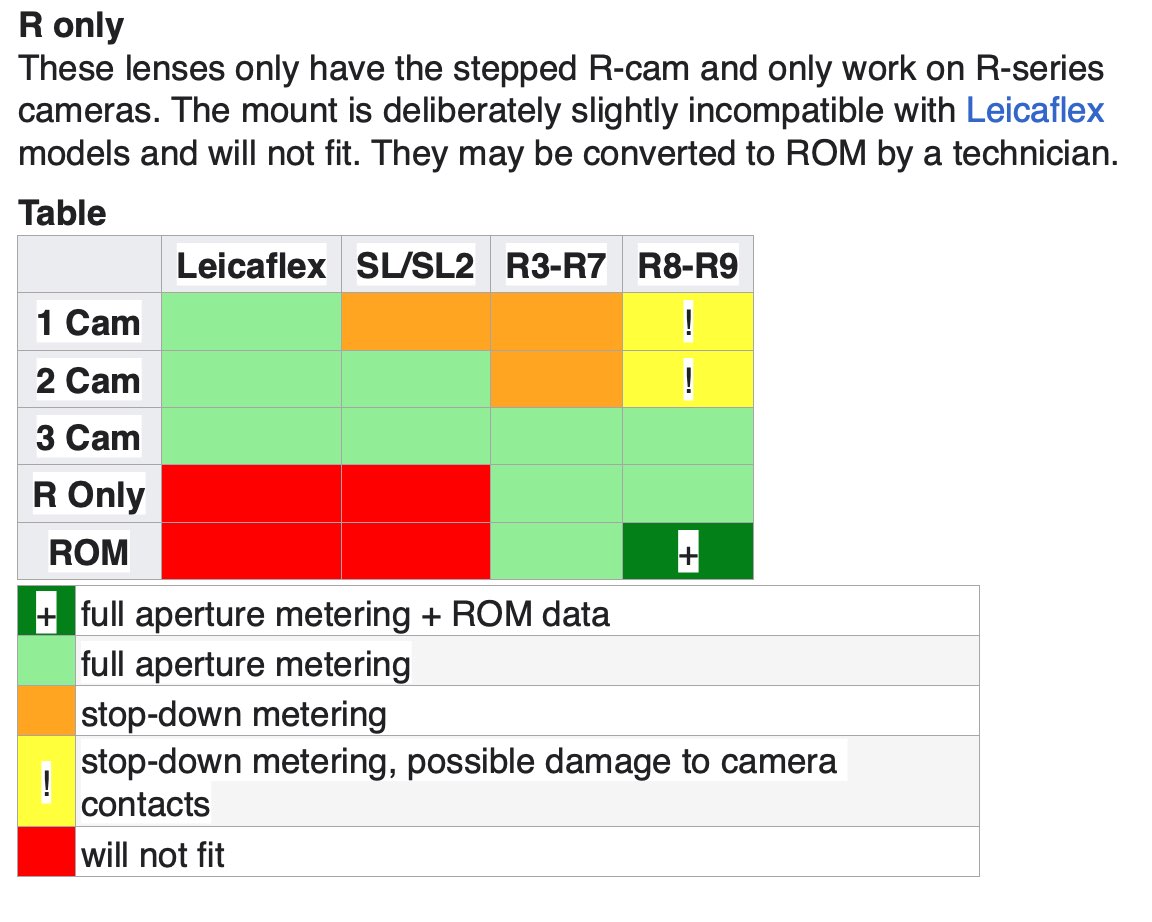Image resolution: width=1152 pixels, height=922 pixels.
Task: Click the 'Table' heading above the grid
Action: 62,213
